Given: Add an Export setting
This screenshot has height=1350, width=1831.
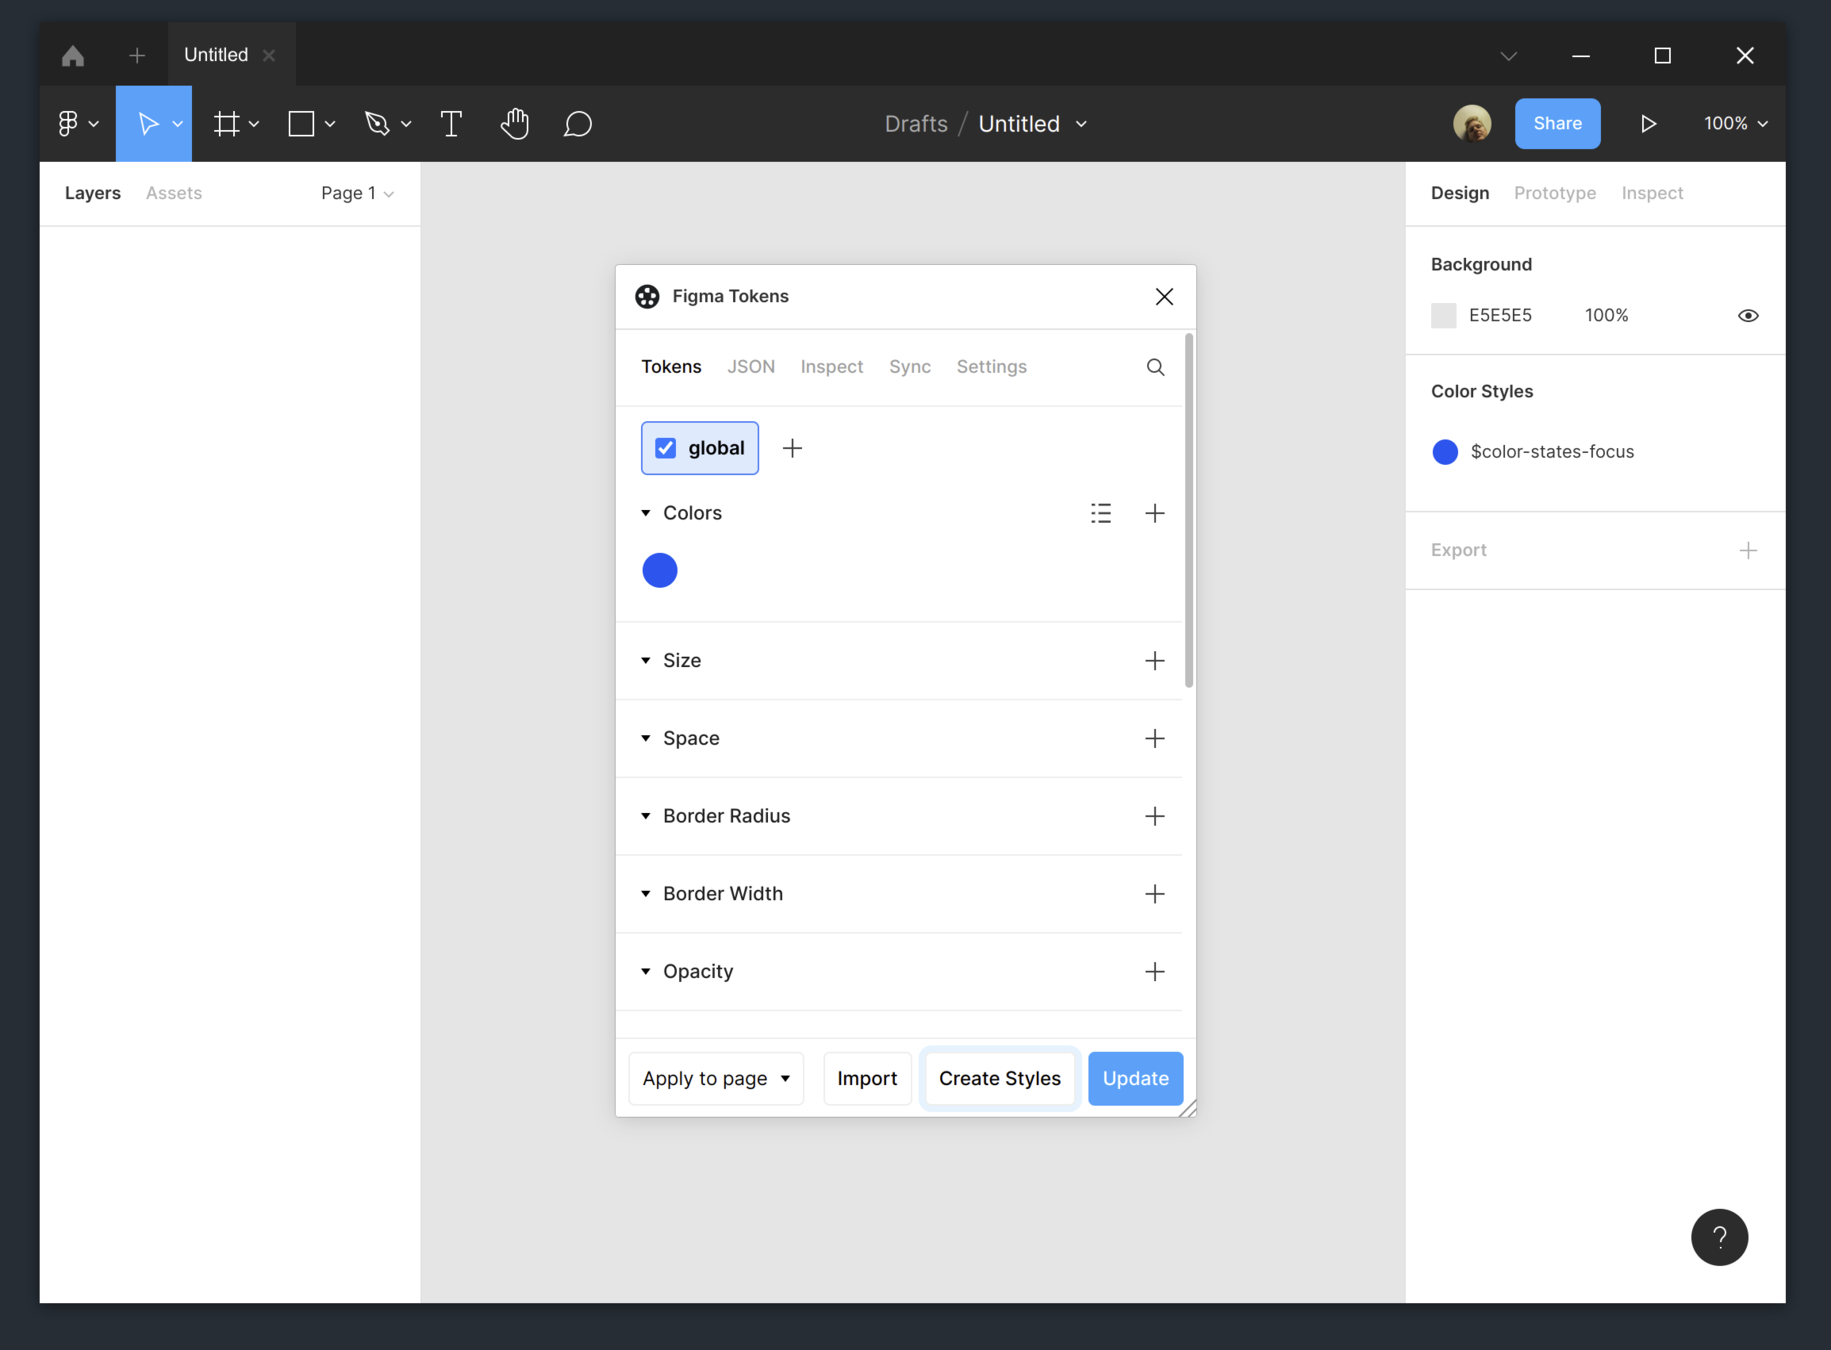Looking at the screenshot, I should 1748,550.
